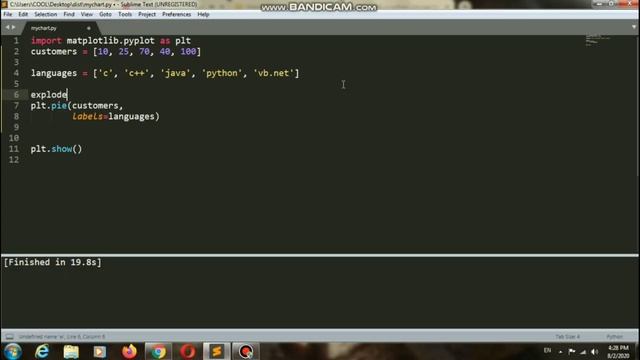Switch to Google Chrome on taskbar
Image resolution: width=640 pixels, height=360 pixels.
click(x=159, y=351)
